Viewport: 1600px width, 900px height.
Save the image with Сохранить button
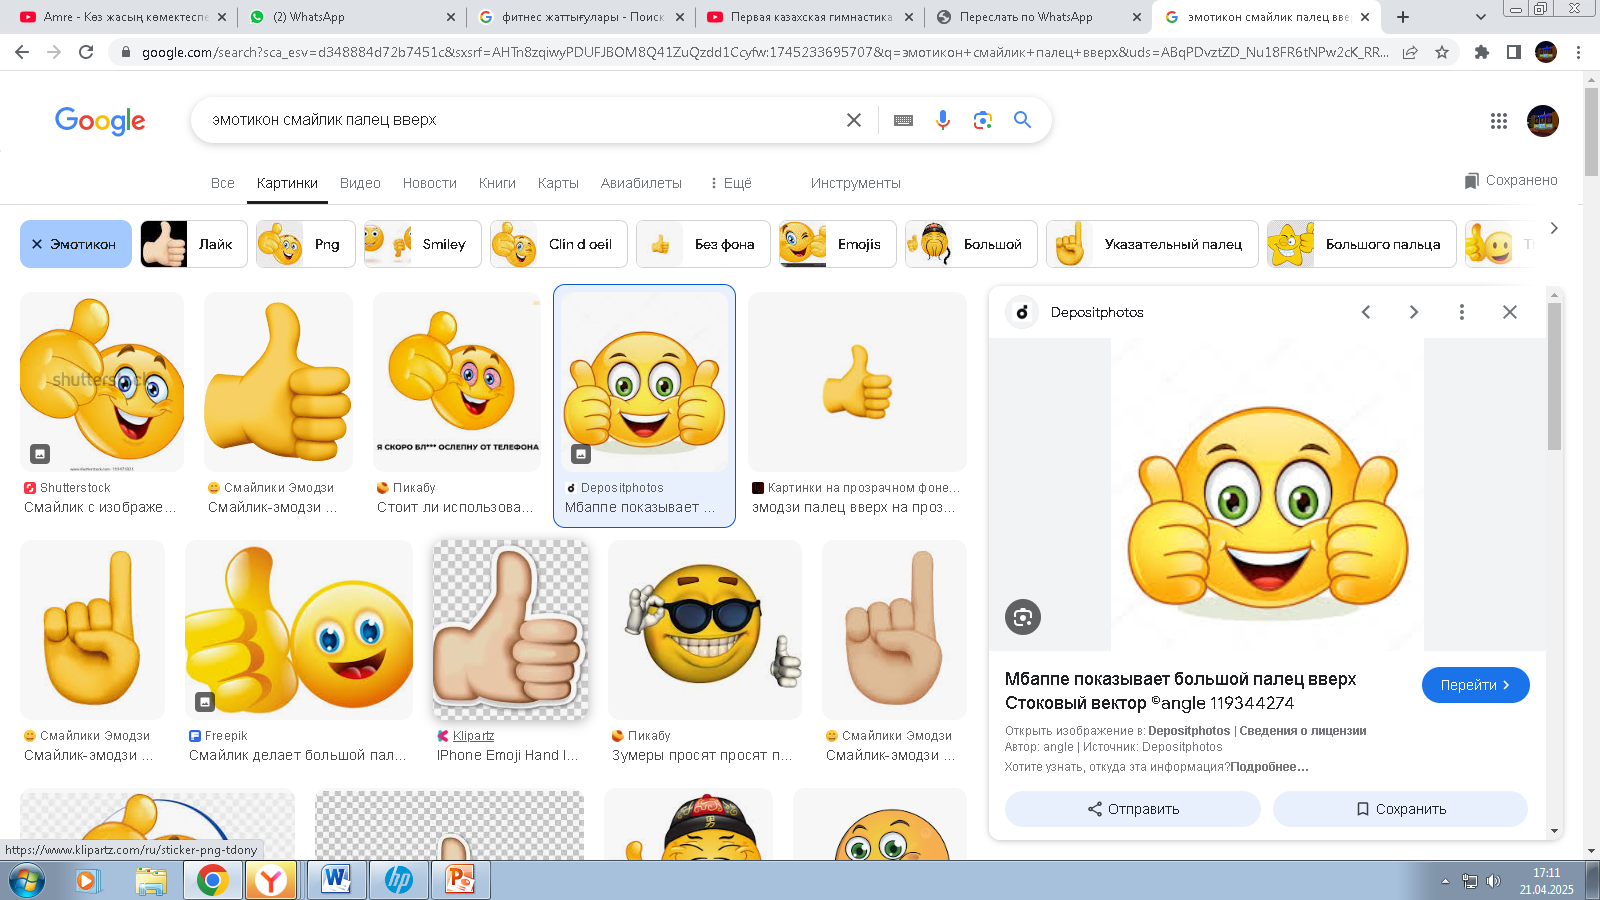tap(1400, 809)
